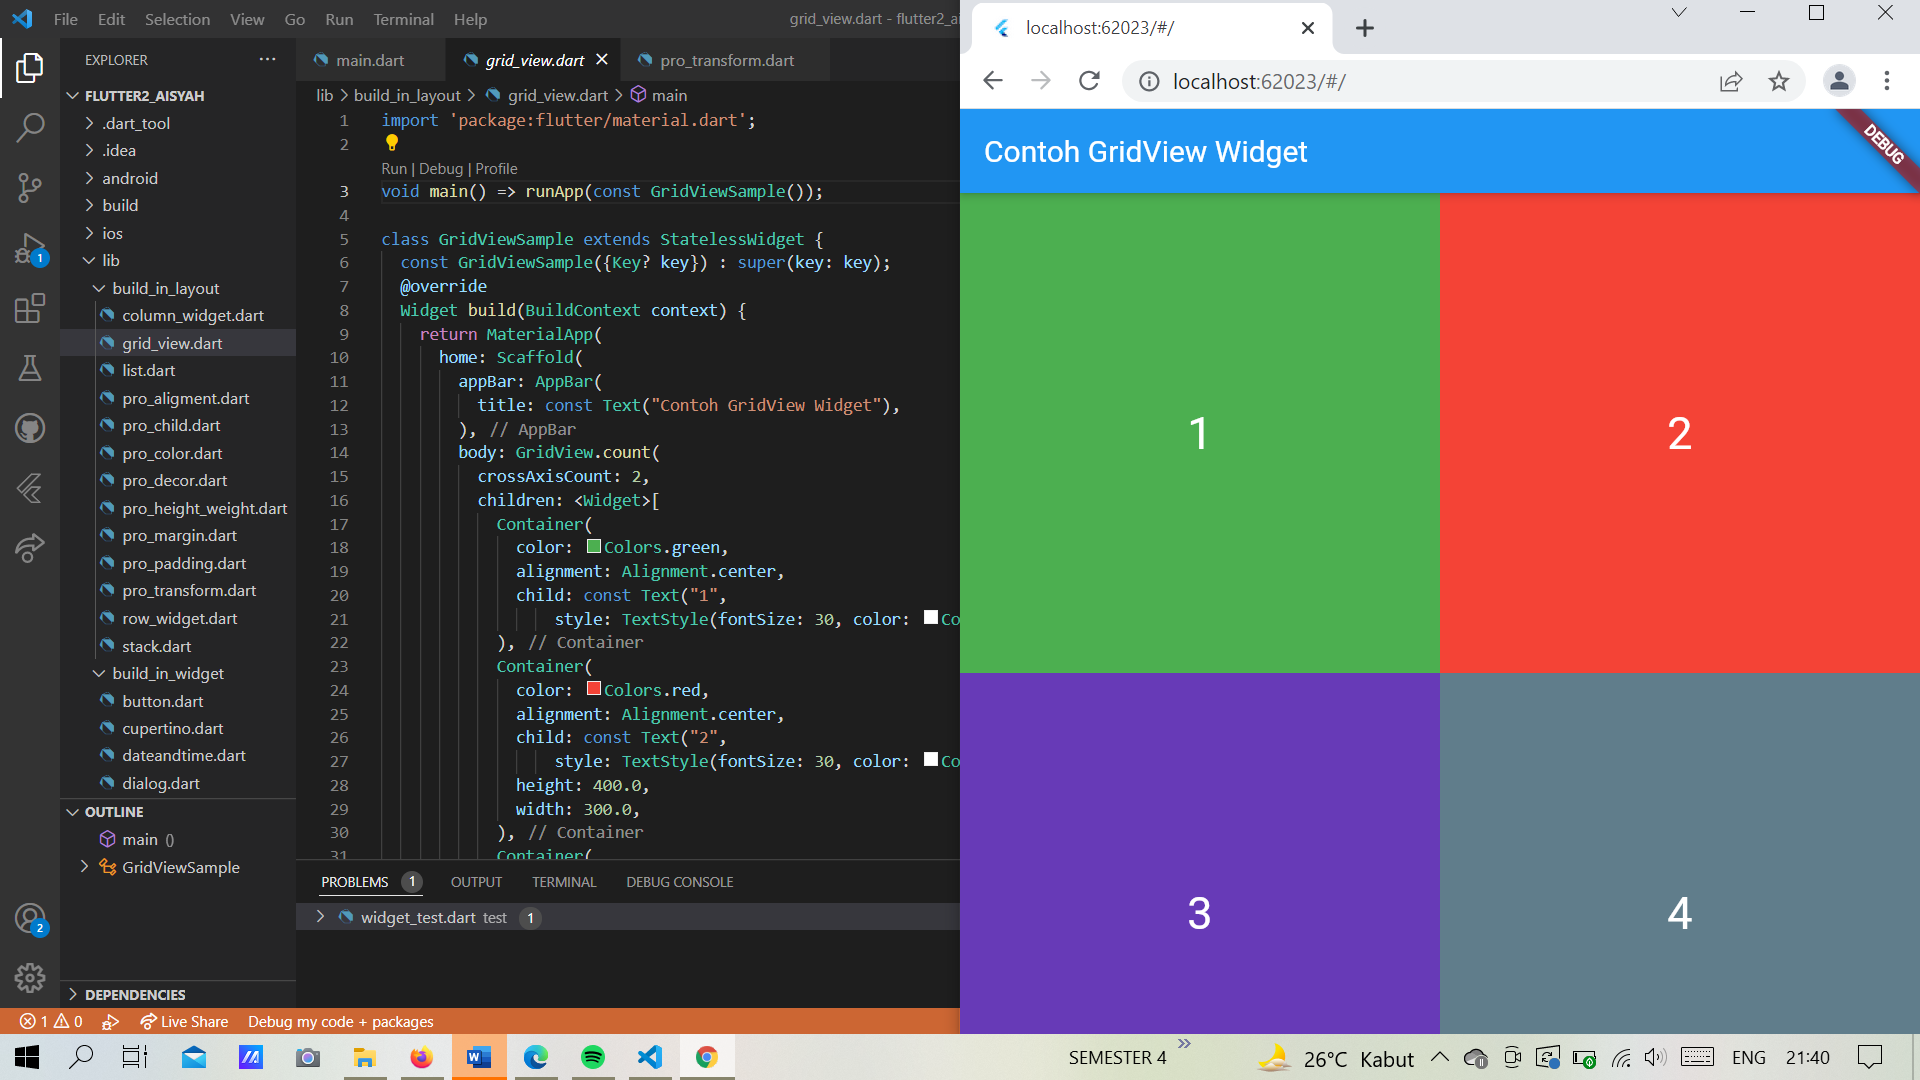Open Spotify from the taskbar

(593, 1056)
